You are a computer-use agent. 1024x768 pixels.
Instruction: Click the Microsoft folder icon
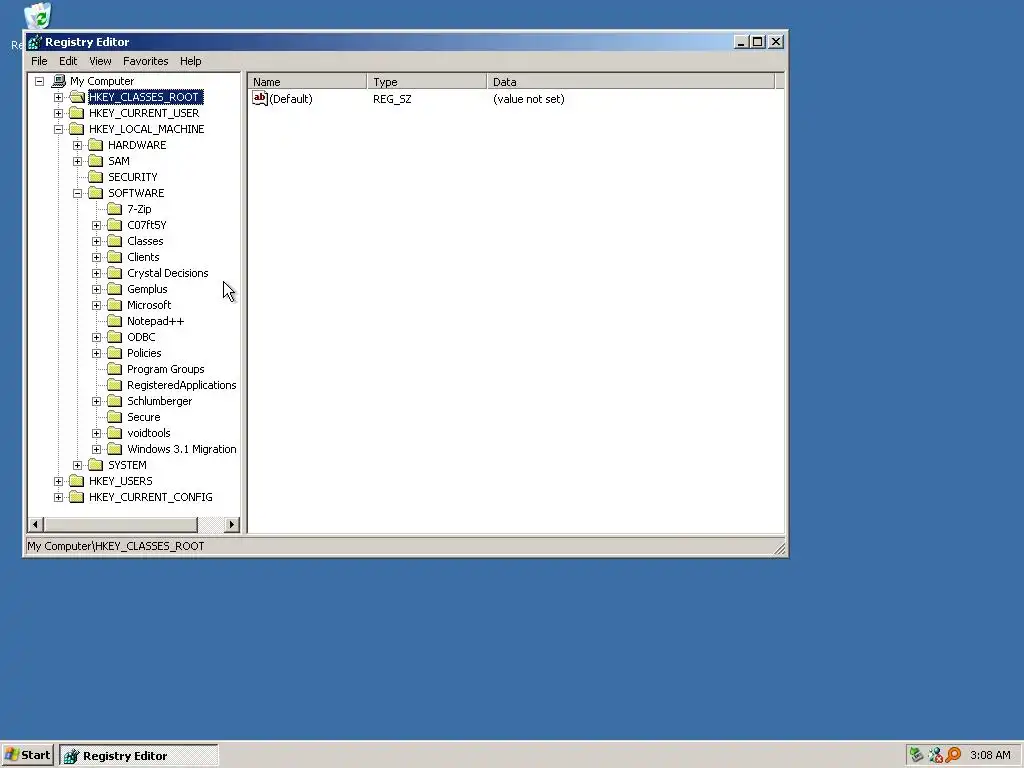click(x=115, y=305)
